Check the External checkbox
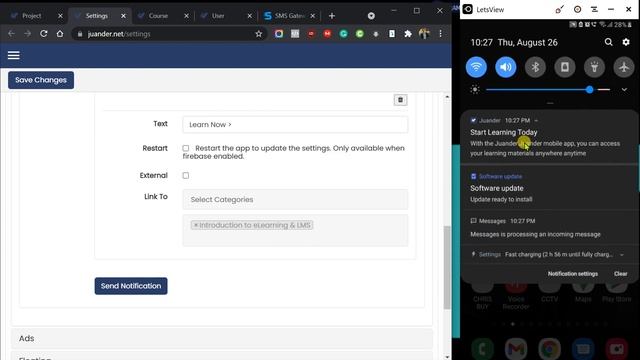640x360 pixels. (x=186, y=176)
